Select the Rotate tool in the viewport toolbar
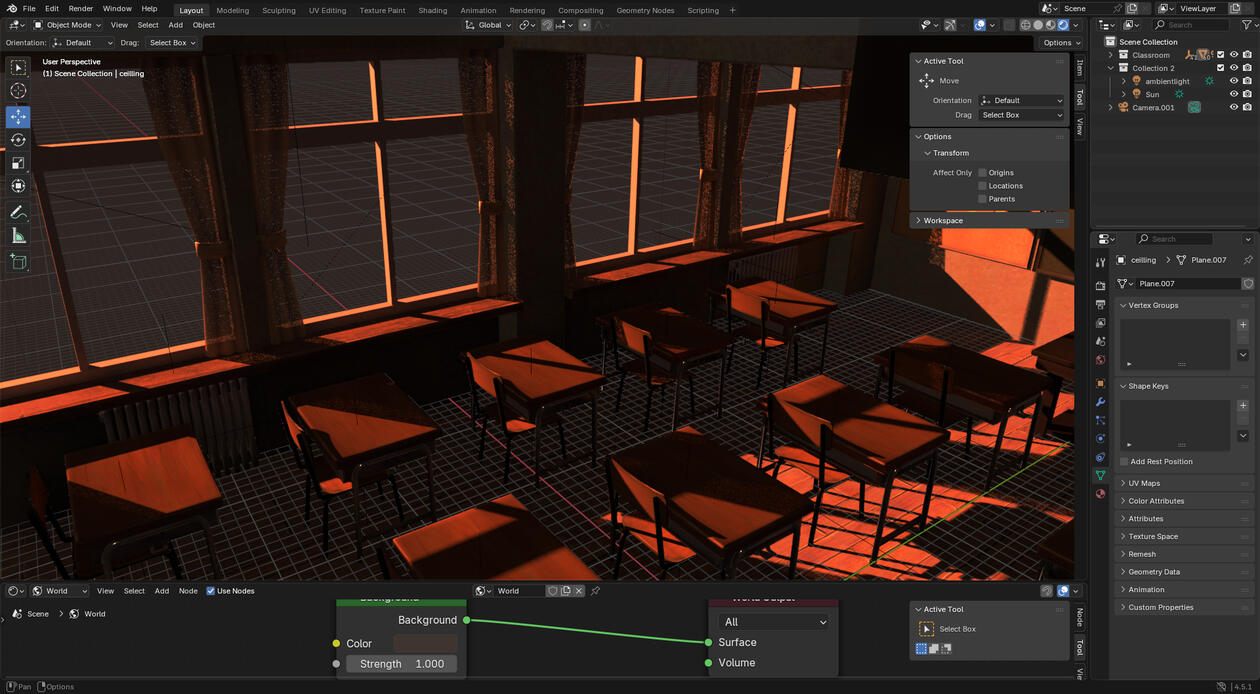 click(x=18, y=140)
